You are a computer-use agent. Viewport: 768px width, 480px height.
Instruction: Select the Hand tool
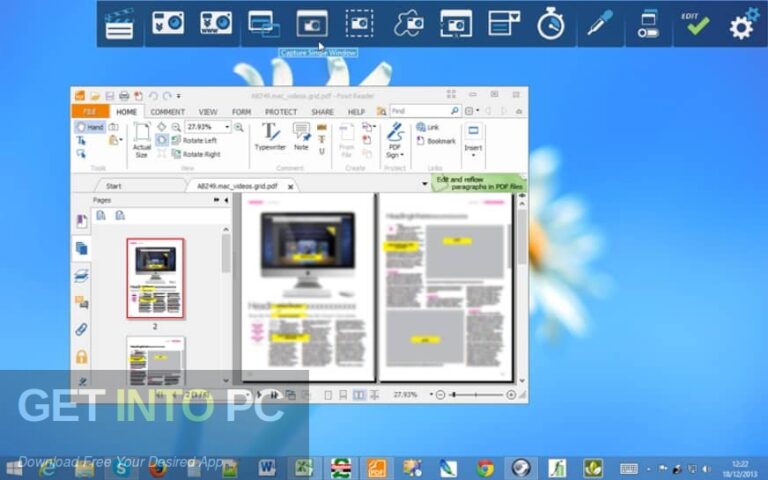[90, 127]
